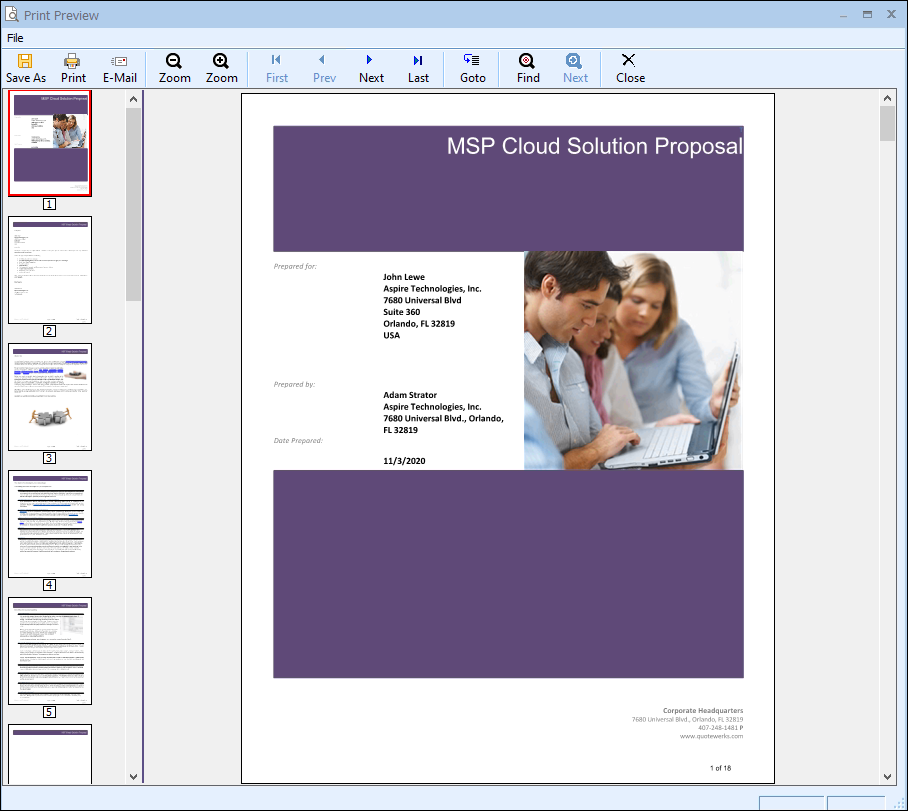Click the thumbnail panel scroll down arrow
908x811 pixels.
click(133, 776)
